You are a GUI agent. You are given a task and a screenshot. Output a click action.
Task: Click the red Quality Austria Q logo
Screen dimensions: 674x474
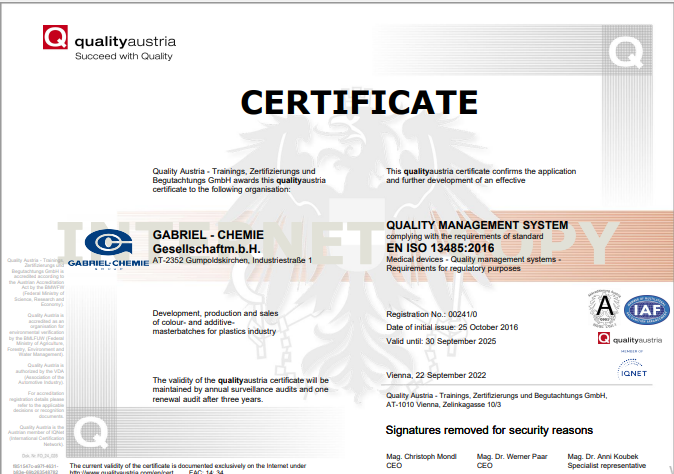click(55, 37)
